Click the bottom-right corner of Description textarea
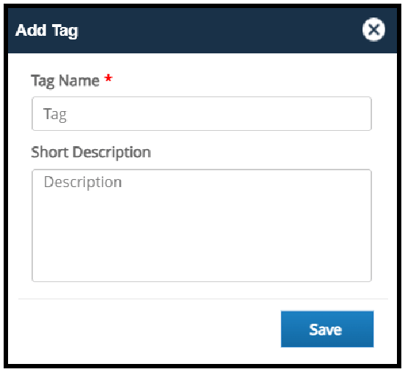 (368, 278)
